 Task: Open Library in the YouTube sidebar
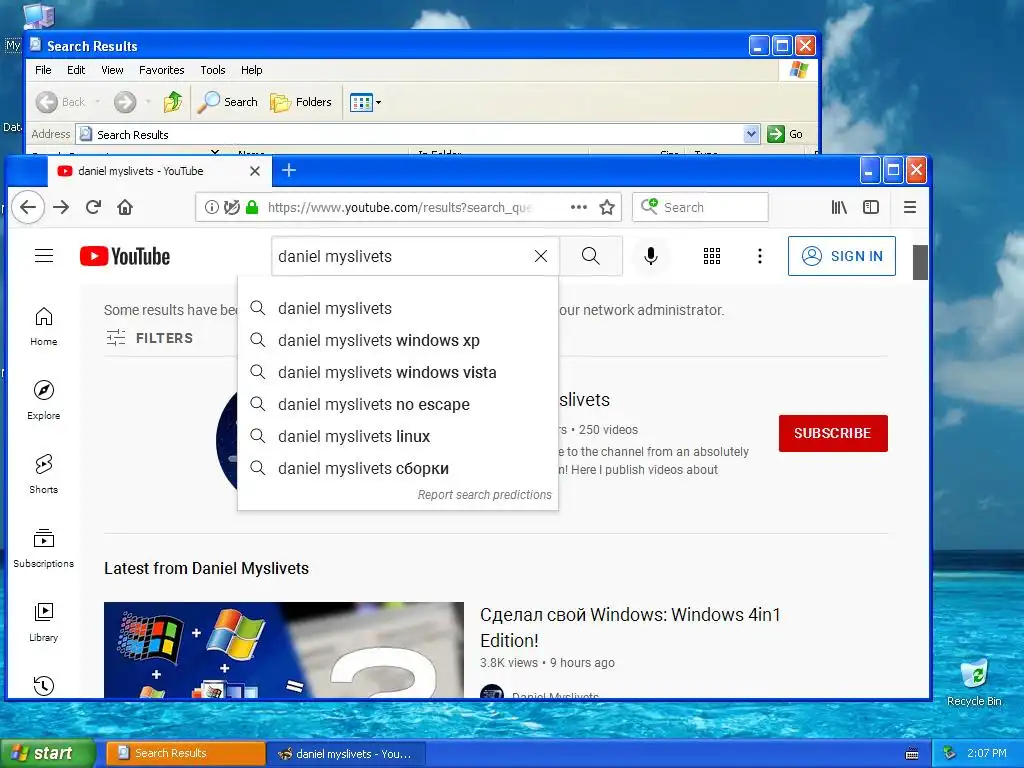[x=44, y=622]
